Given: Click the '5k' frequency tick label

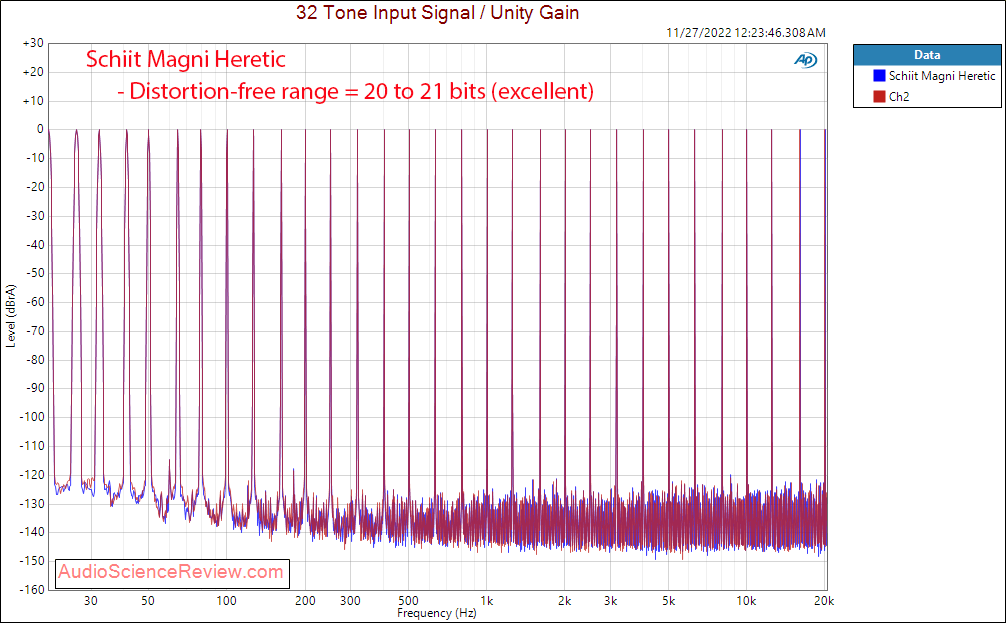Looking at the screenshot, I should pos(669,601).
